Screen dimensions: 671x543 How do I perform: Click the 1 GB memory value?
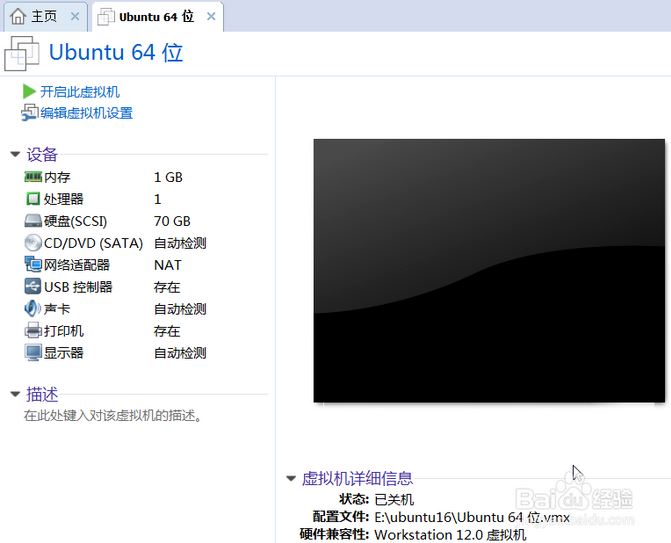168,177
